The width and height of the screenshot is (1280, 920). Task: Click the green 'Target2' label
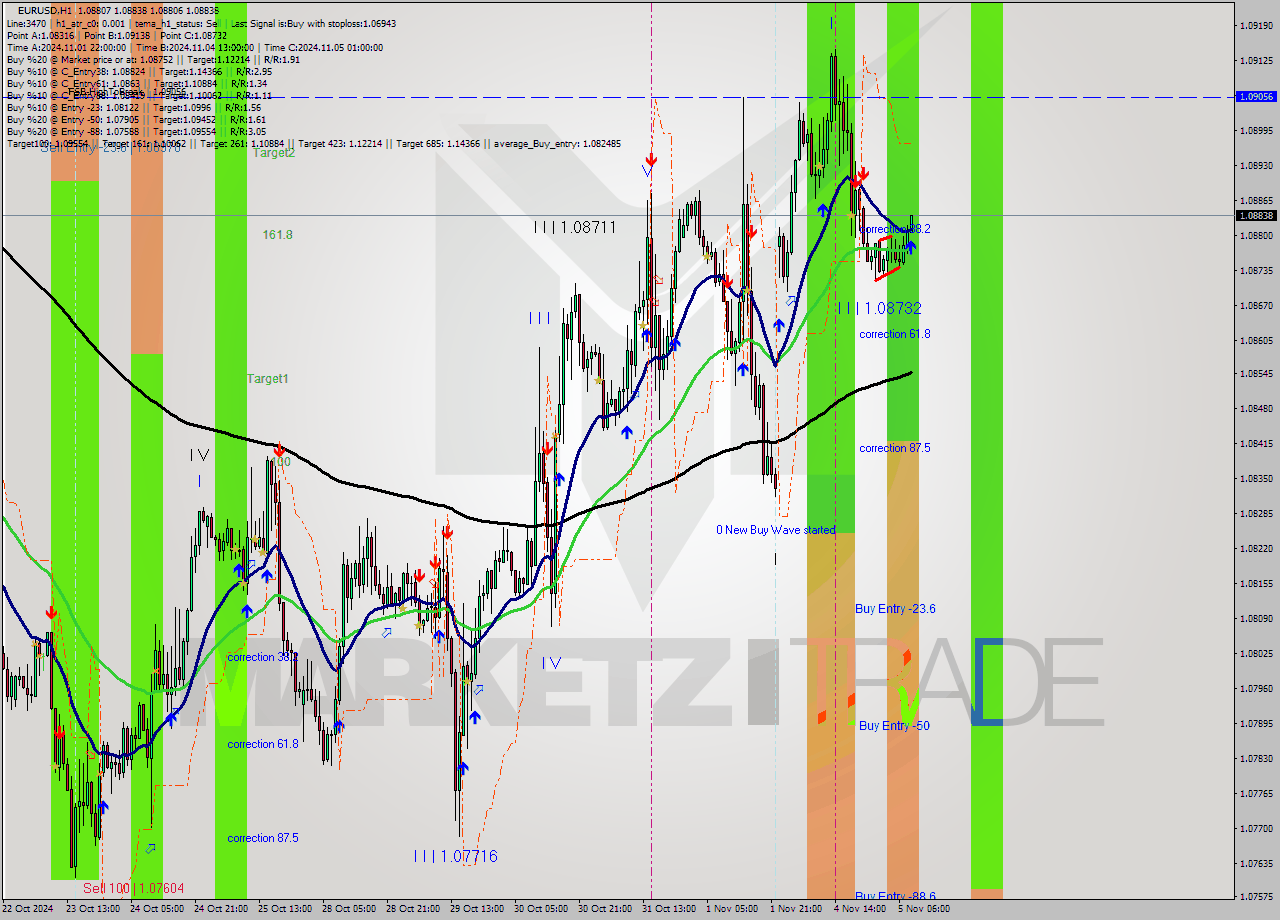click(273, 153)
